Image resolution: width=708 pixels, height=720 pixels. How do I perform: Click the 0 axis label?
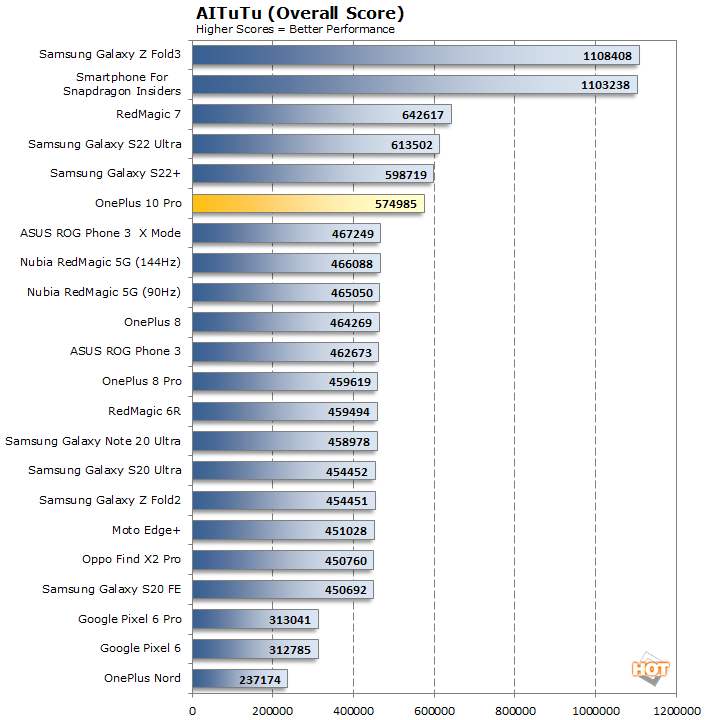point(192,711)
